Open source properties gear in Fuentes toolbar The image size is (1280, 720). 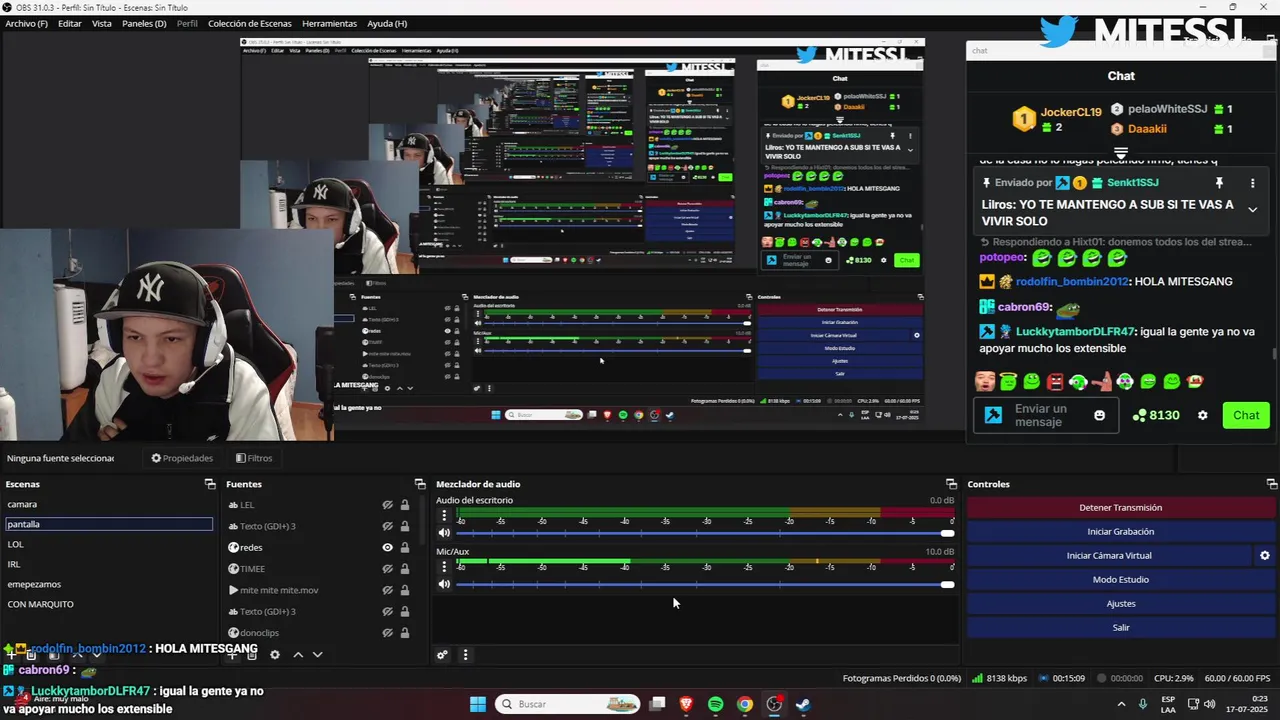tap(275, 655)
